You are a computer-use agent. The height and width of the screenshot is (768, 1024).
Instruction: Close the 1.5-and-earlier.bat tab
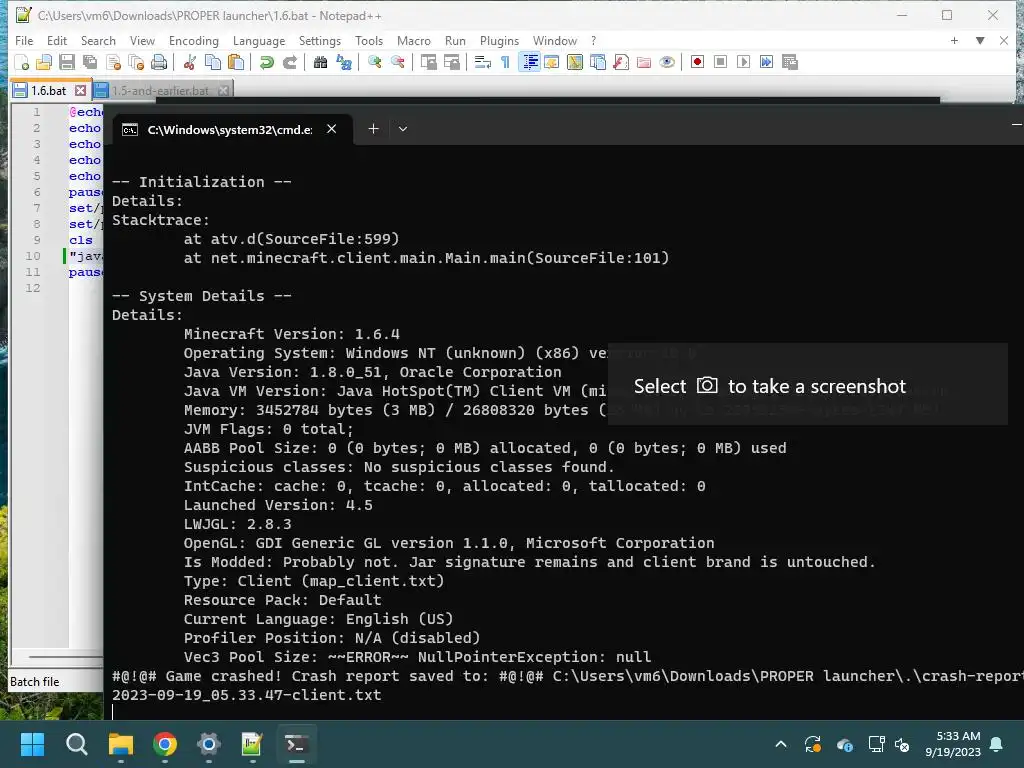(x=223, y=91)
